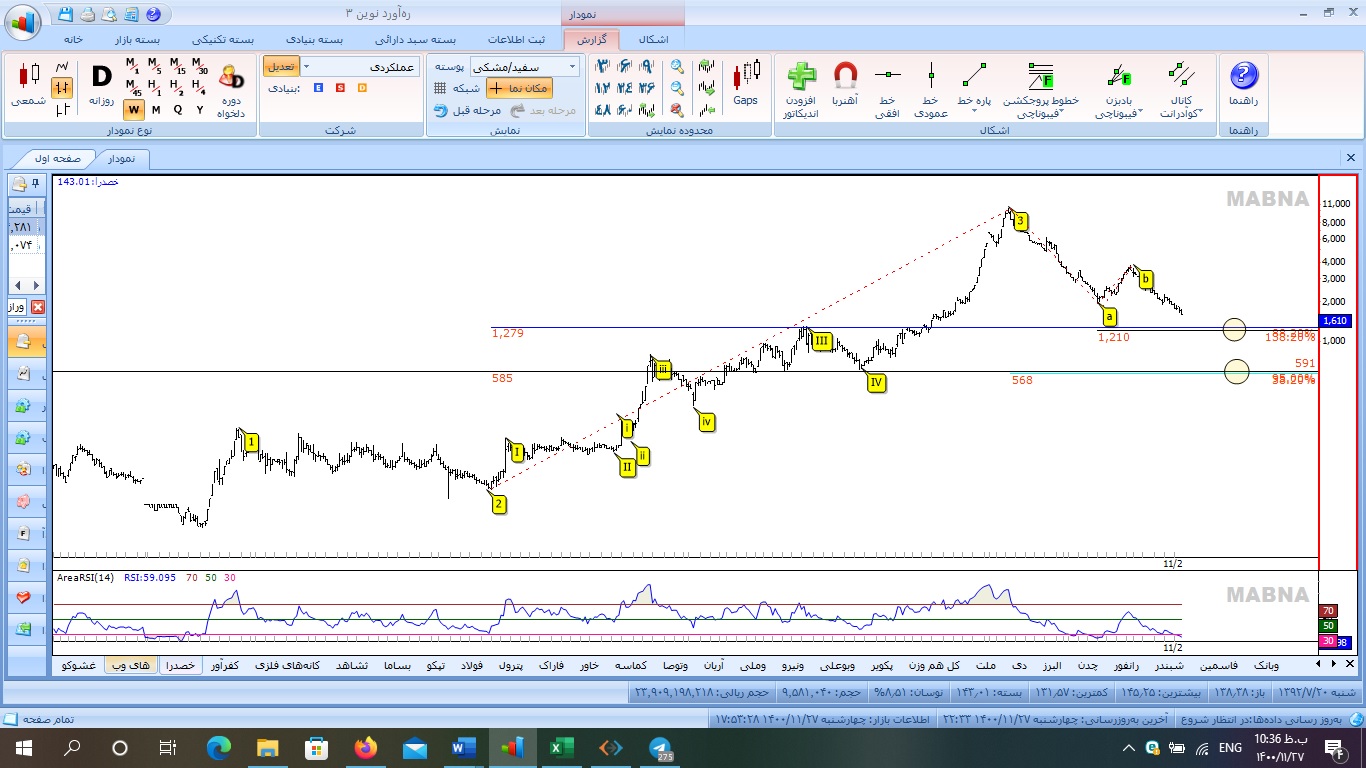Select the H1 one-hour timeframe

pyautogui.click(x=156, y=88)
